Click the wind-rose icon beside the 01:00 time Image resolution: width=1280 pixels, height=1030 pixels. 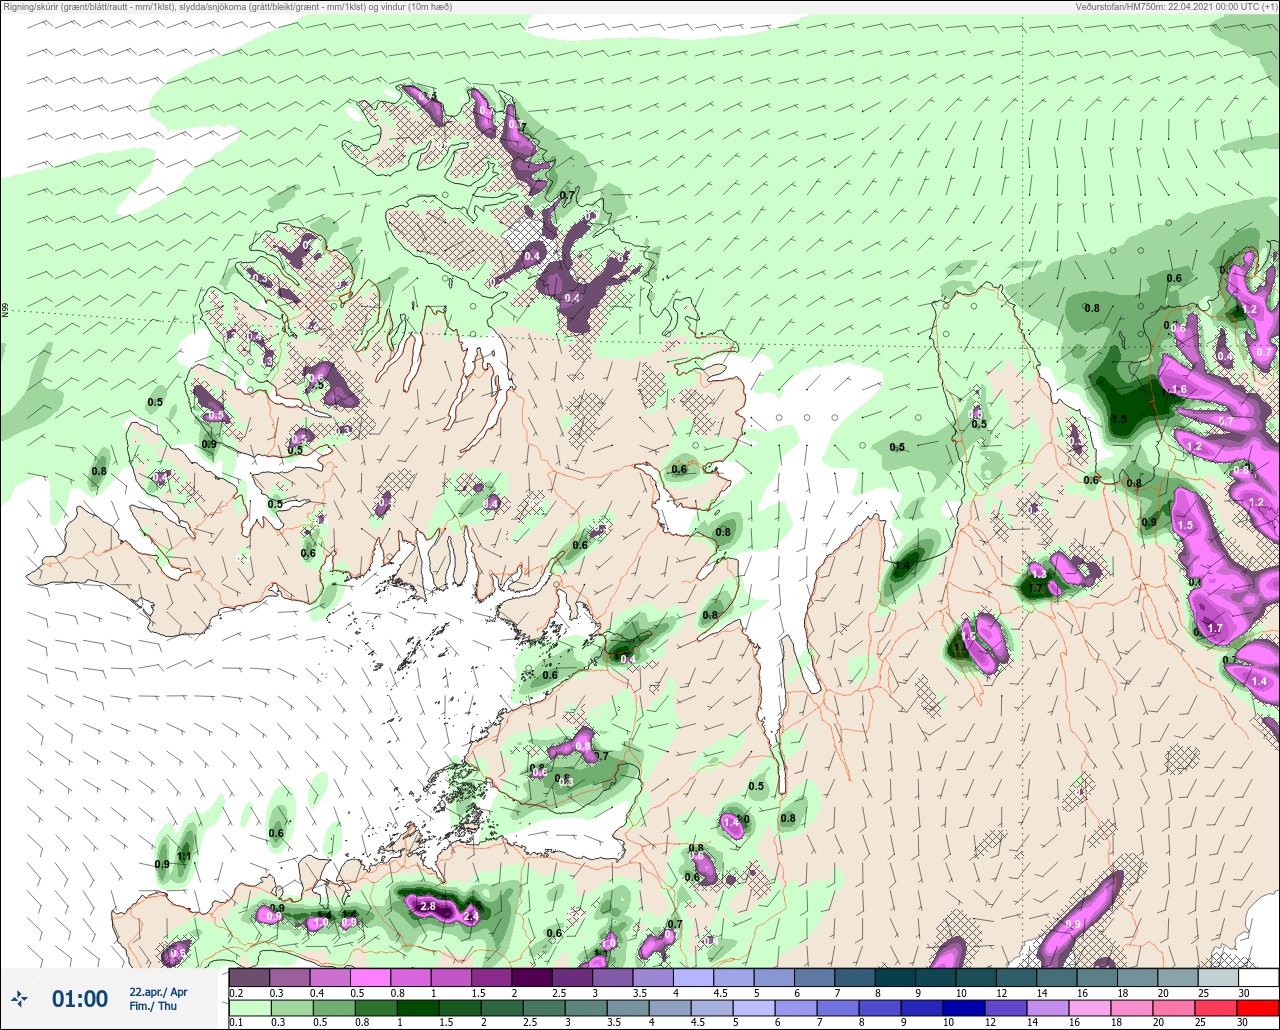coord(19,998)
